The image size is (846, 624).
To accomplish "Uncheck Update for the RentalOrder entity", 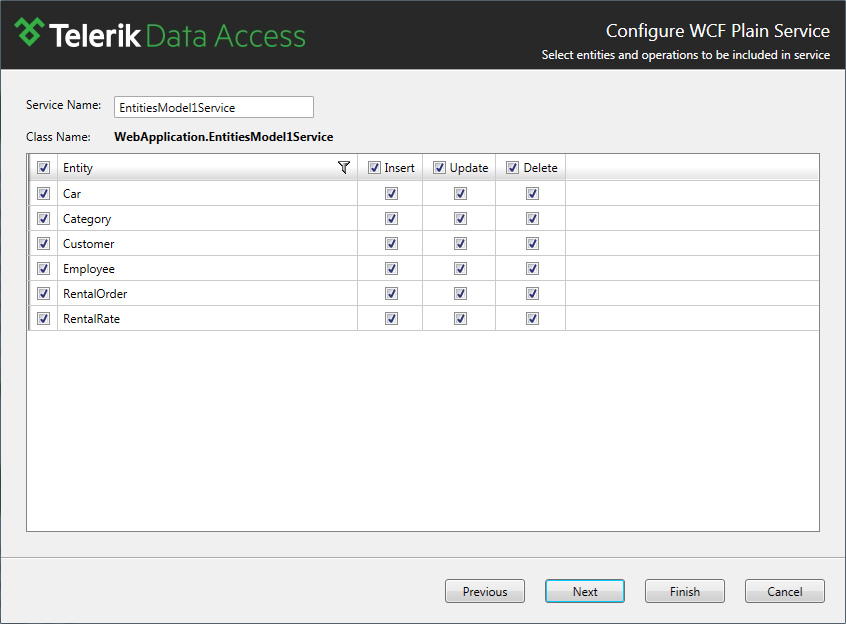I will coord(460,293).
